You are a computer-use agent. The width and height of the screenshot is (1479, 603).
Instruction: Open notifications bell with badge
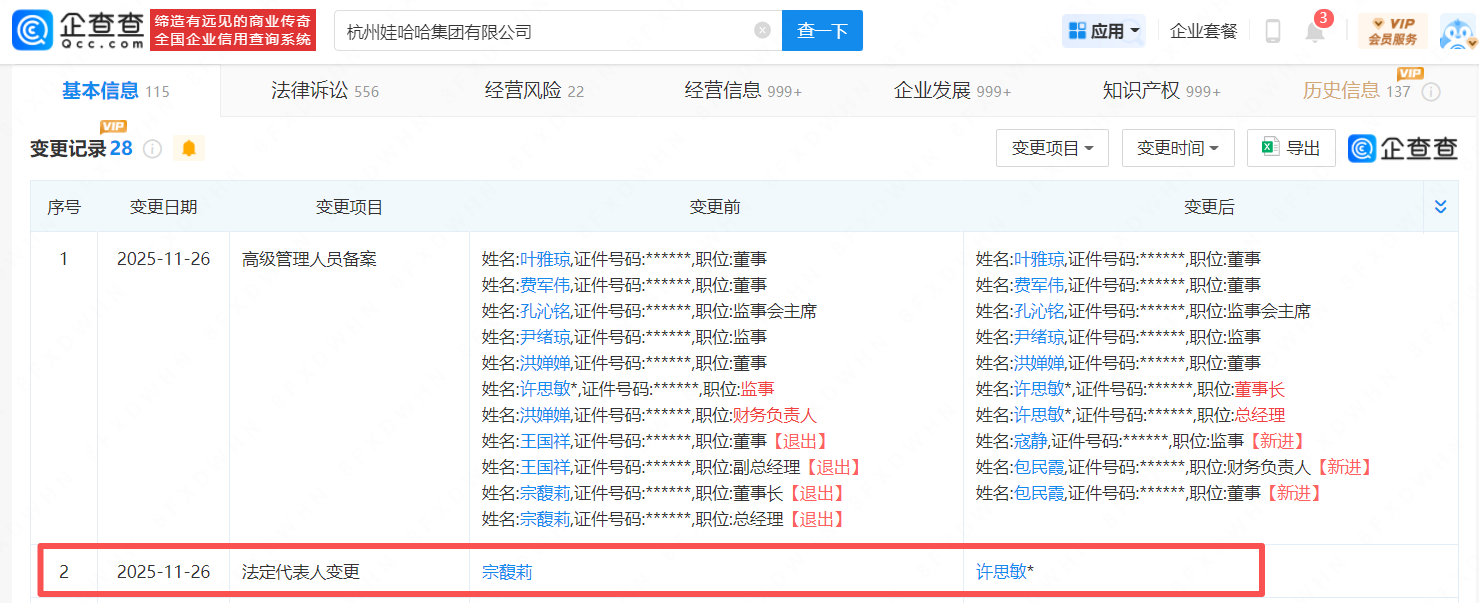pos(1315,31)
